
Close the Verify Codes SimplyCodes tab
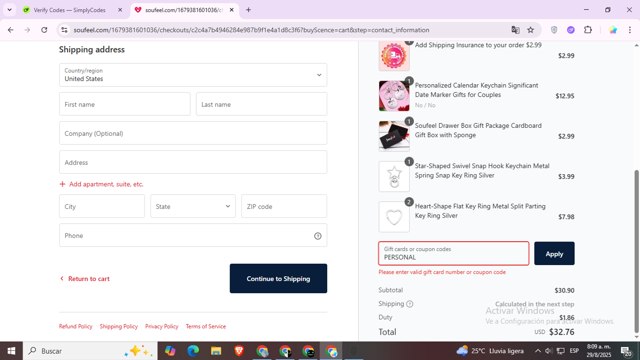coord(120,10)
